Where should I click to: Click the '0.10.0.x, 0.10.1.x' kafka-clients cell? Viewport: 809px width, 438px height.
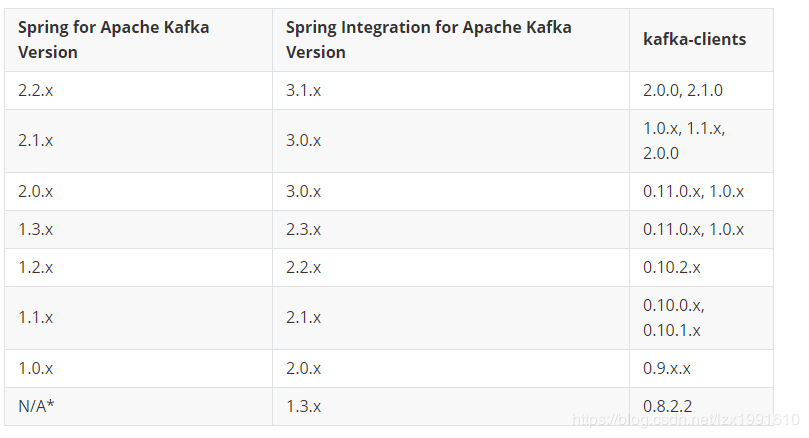[674, 317]
